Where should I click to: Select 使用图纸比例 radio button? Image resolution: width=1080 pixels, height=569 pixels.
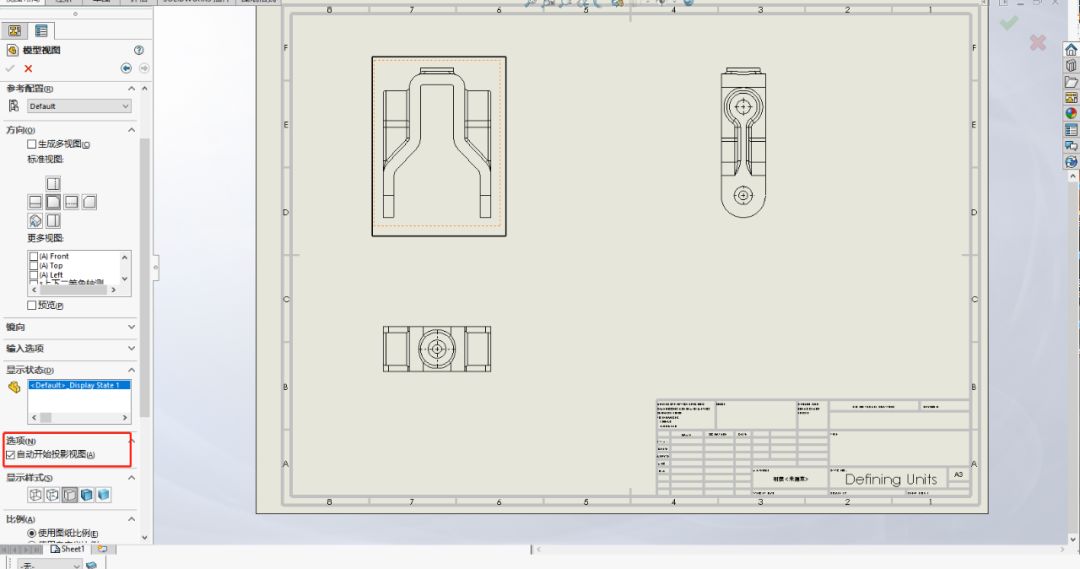(x=31, y=533)
